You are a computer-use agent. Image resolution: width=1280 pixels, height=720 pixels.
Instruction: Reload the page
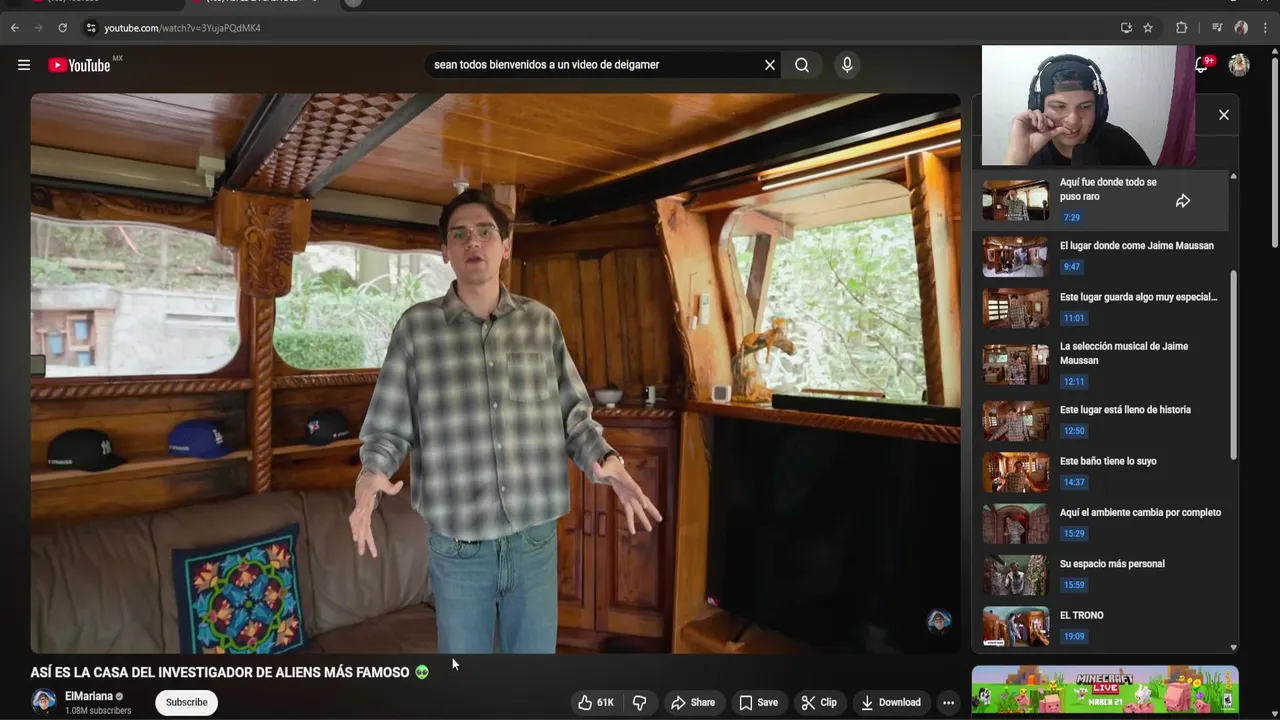pos(63,28)
